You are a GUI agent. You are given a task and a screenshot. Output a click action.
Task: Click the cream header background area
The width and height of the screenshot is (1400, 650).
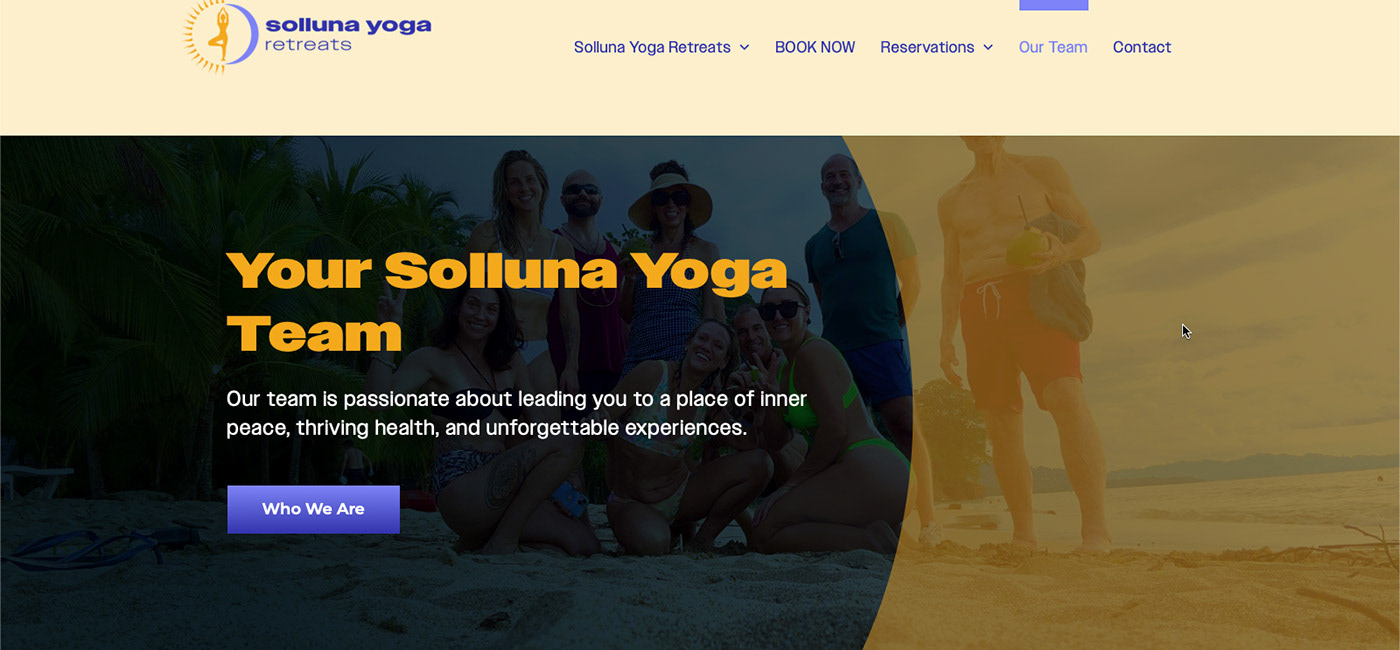[x=700, y=105]
